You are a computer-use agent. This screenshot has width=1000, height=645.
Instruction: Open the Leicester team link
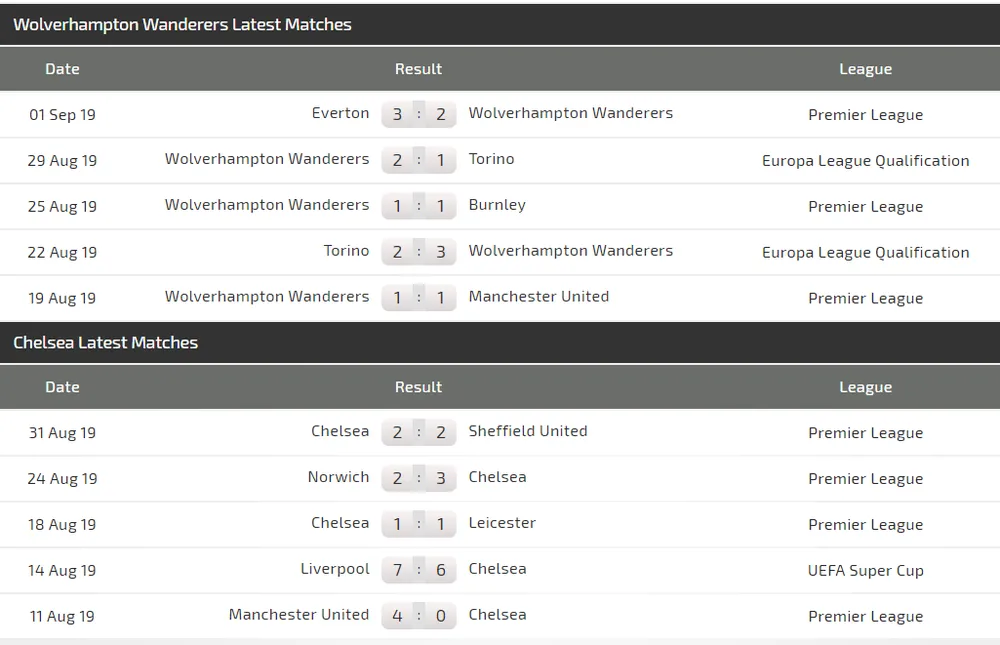point(502,523)
